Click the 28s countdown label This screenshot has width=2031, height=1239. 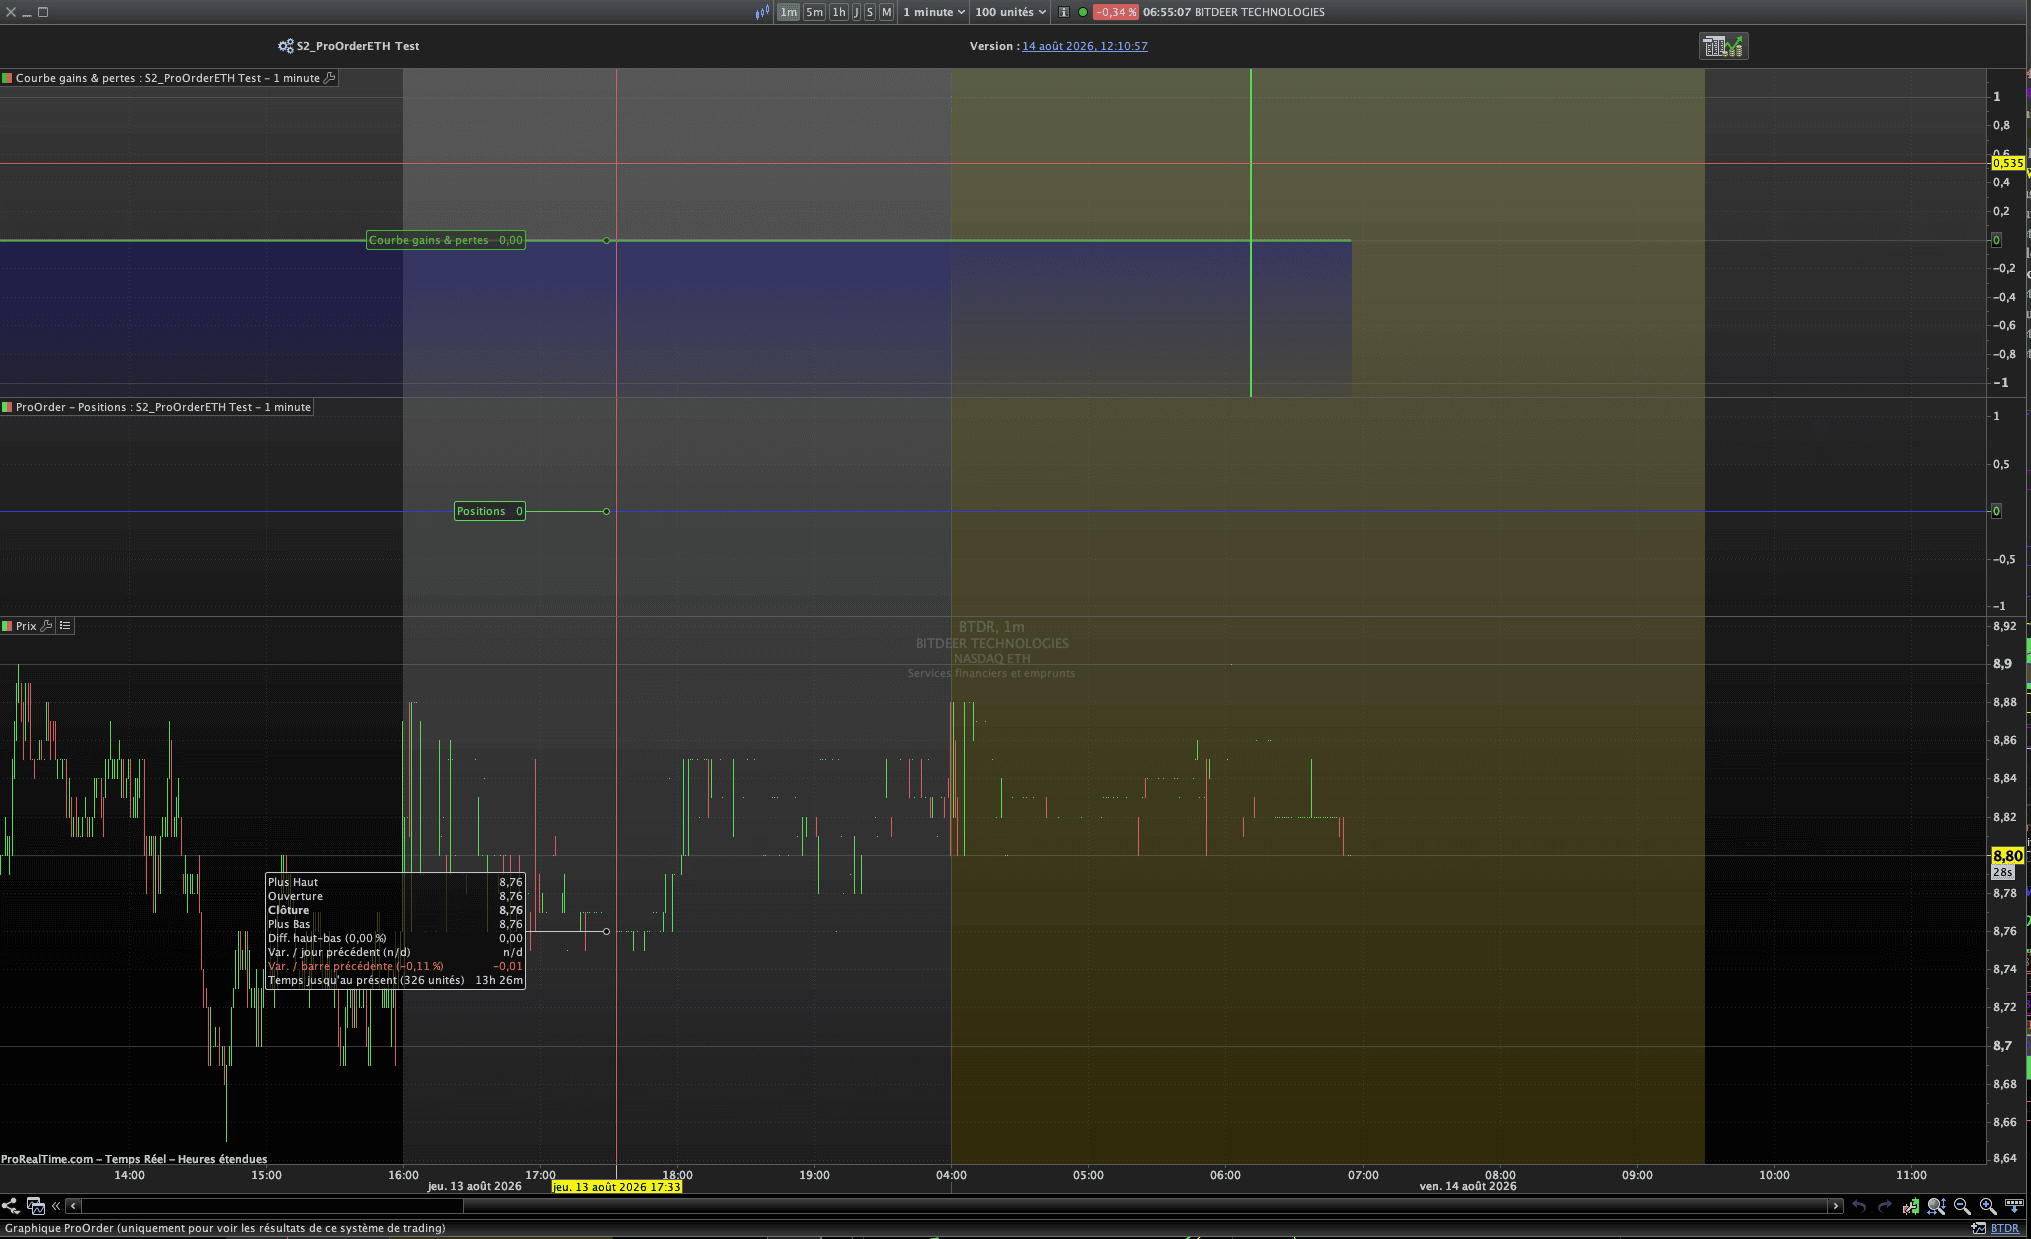[x=2002, y=873]
